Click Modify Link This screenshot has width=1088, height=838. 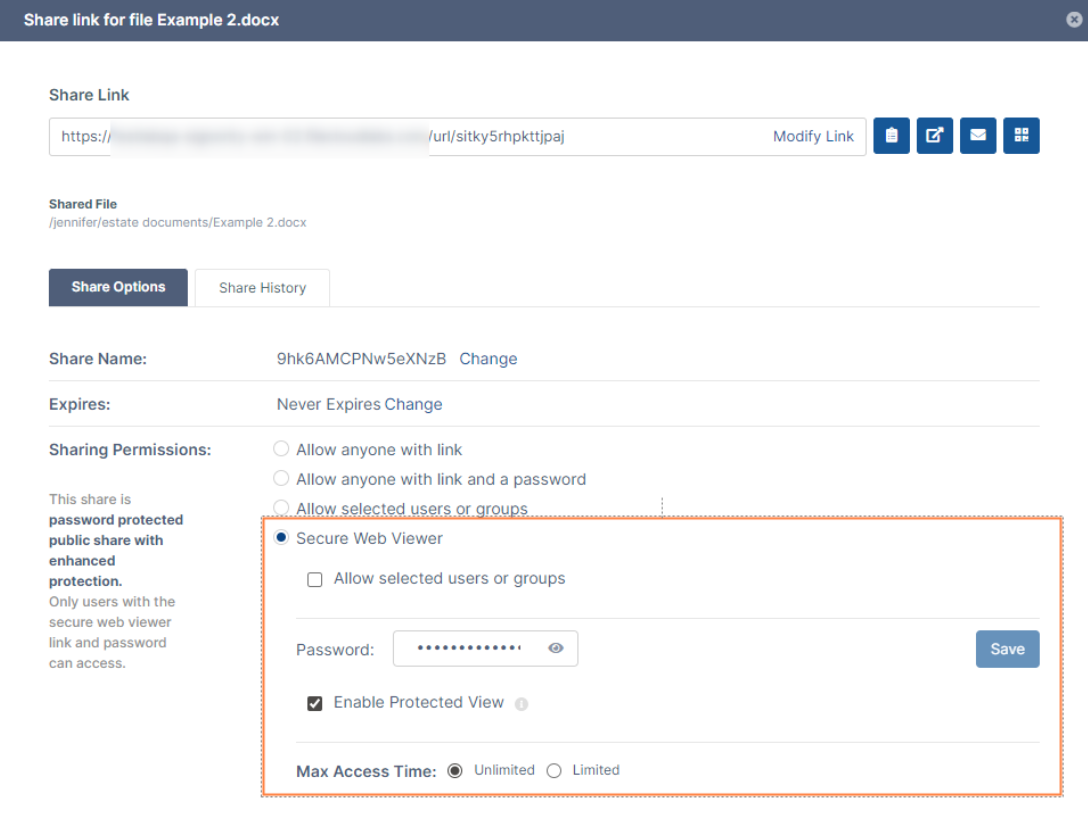(x=814, y=135)
